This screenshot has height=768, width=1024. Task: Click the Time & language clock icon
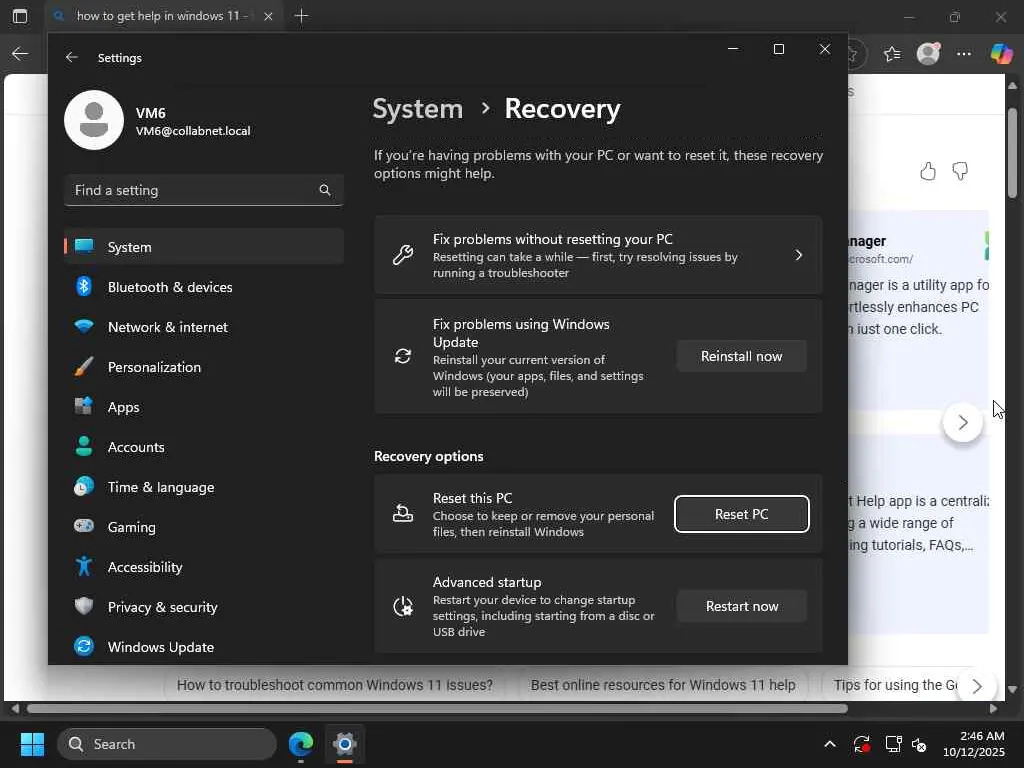click(84, 487)
